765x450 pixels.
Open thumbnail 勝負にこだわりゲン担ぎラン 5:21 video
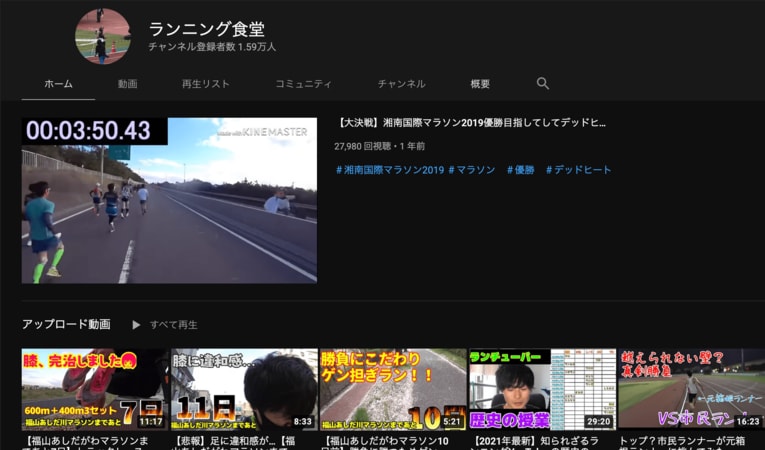coord(393,389)
